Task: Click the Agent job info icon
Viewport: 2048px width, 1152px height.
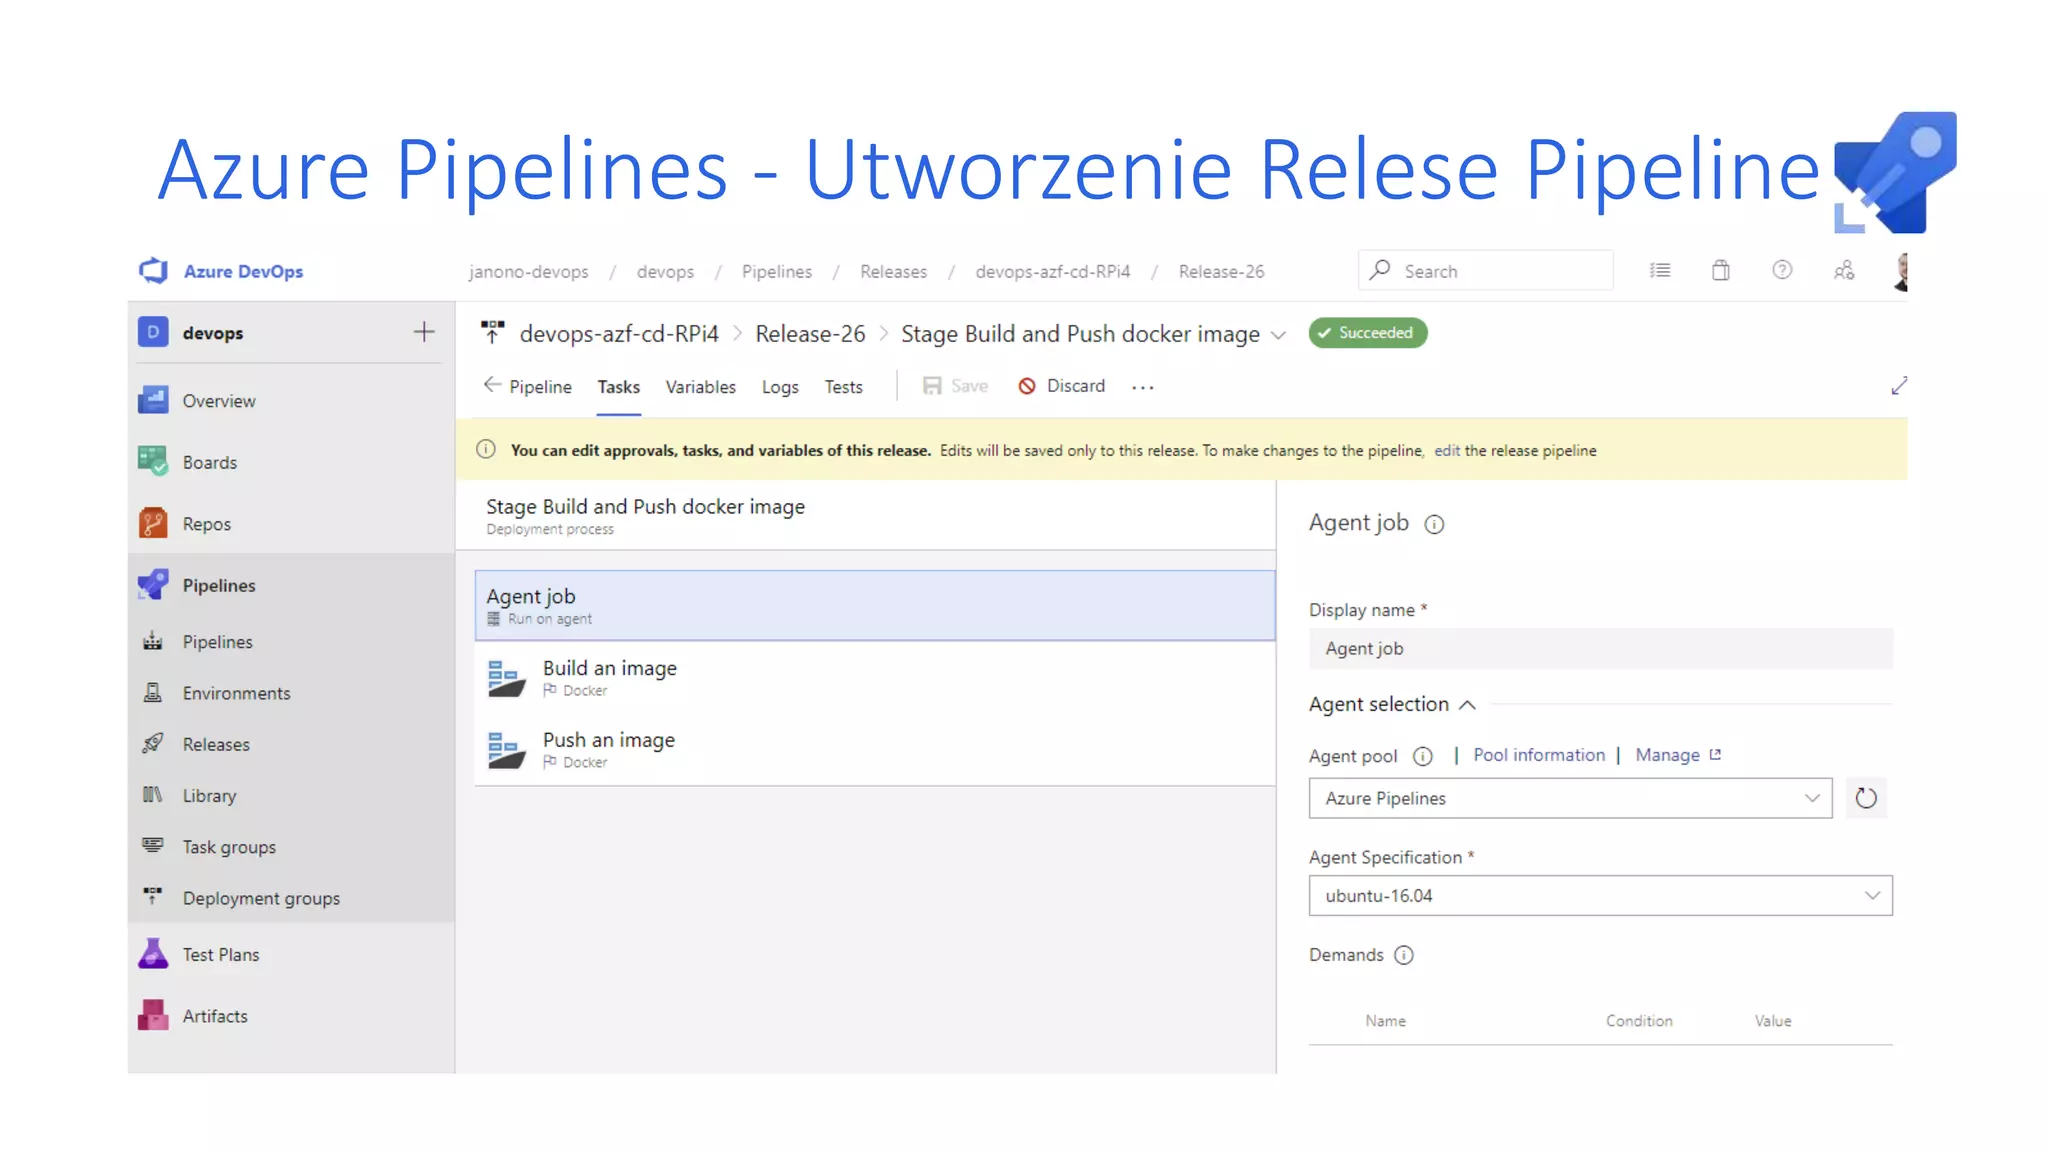Action: point(1434,524)
